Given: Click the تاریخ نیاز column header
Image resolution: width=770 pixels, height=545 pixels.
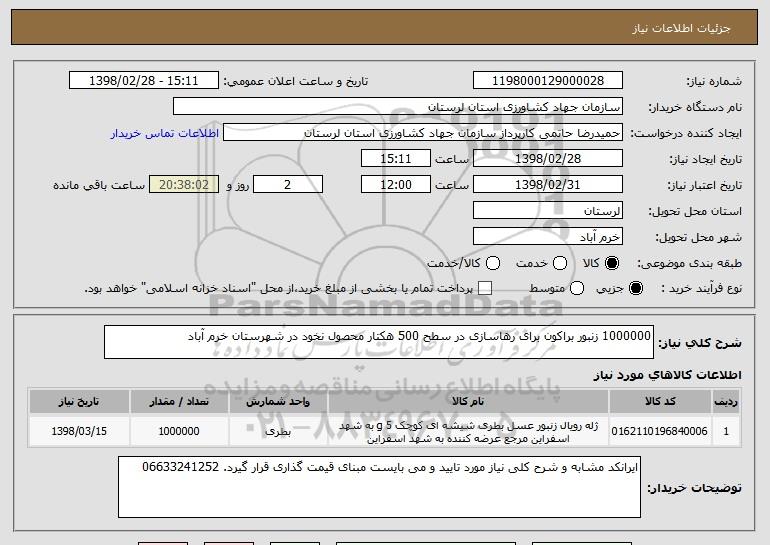Looking at the screenshot, I should 79,402.
